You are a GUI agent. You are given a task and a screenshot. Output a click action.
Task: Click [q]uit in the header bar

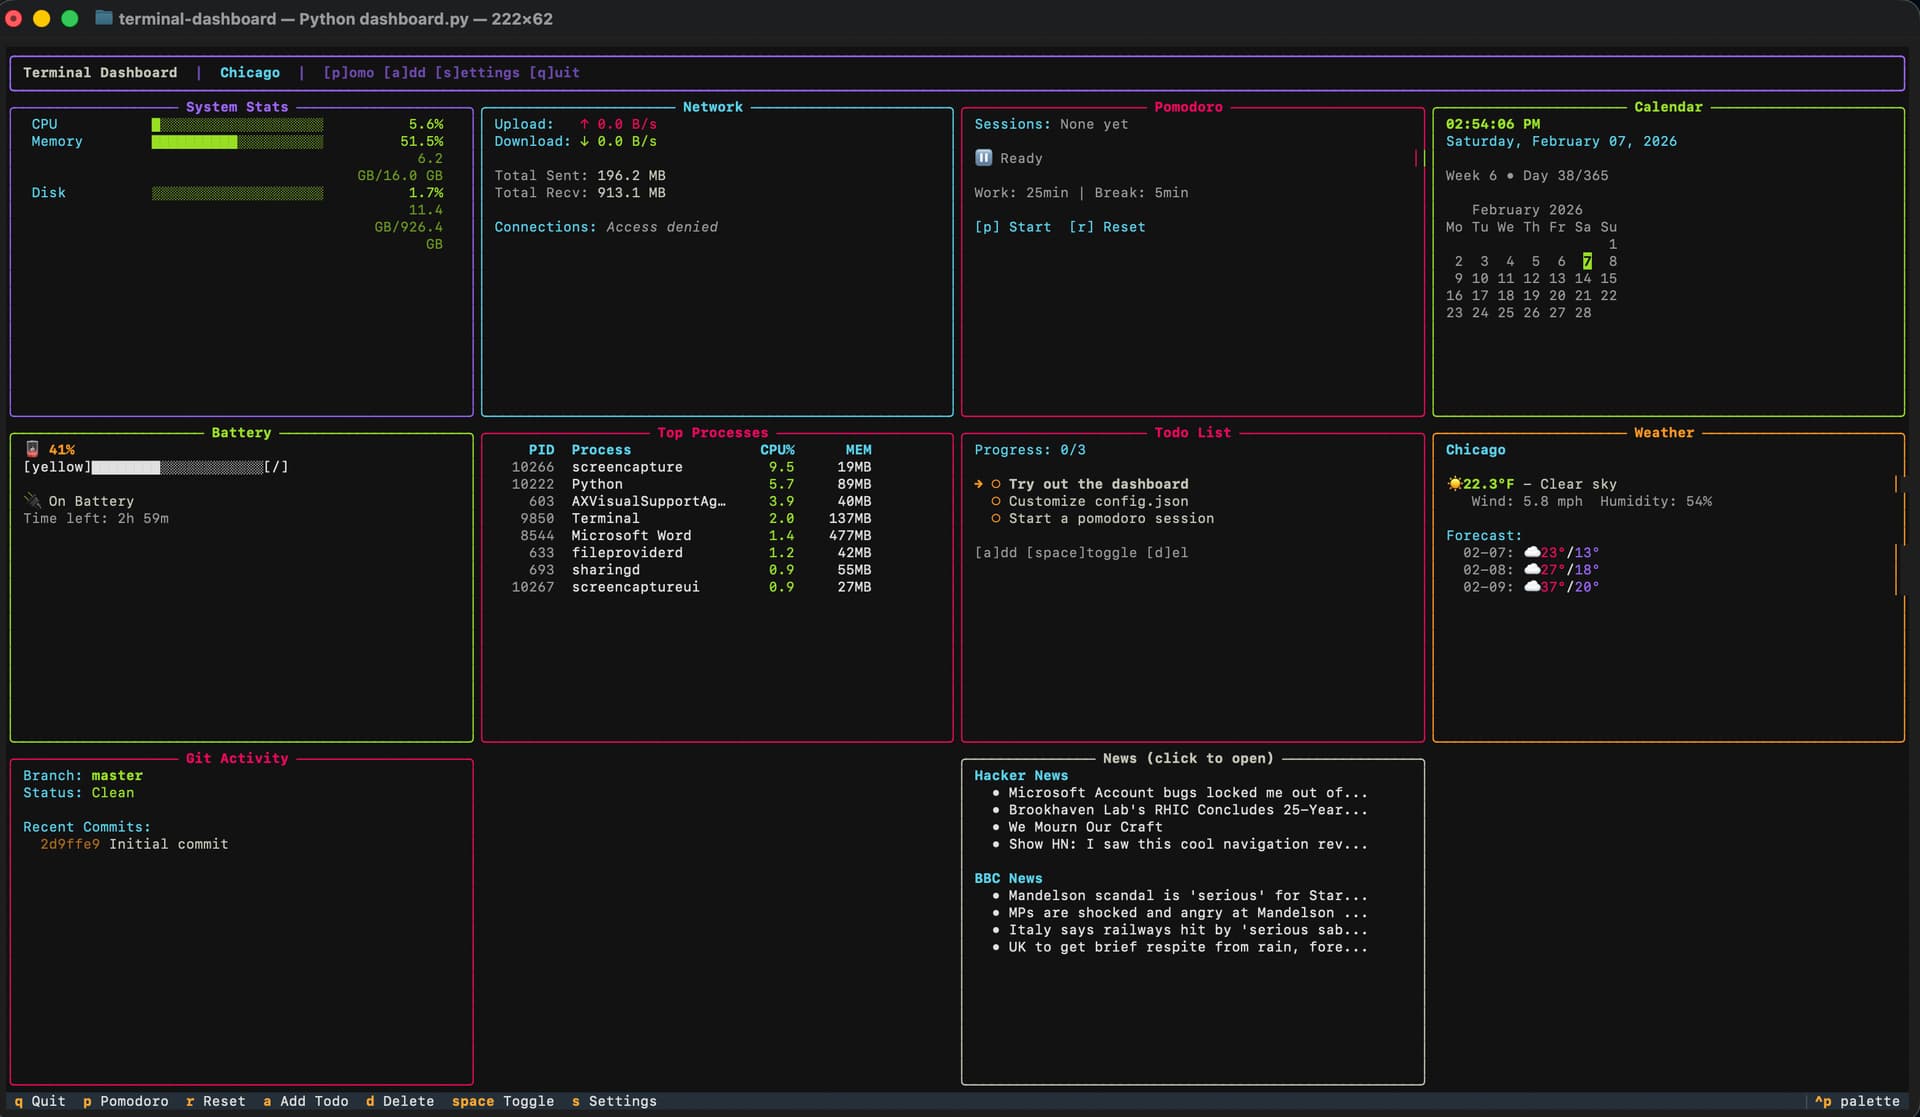pyautogui.click(x=554, y=73)
